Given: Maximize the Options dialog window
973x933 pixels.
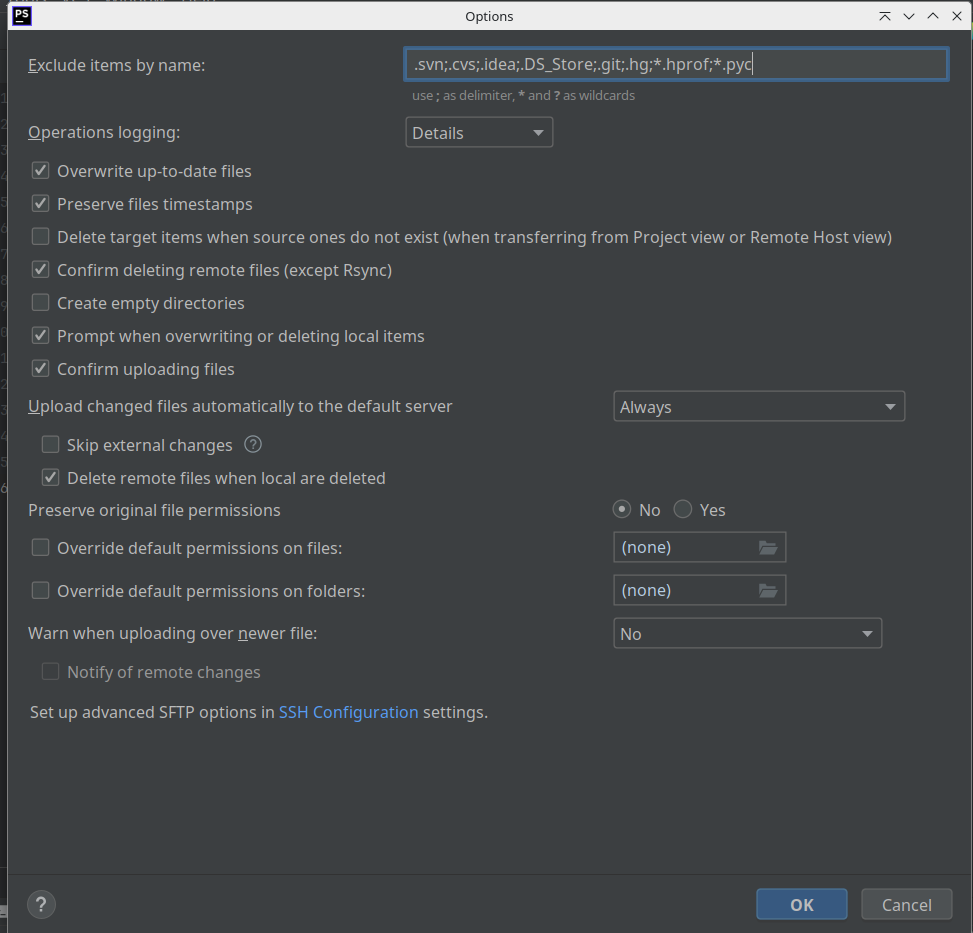Looking at the screenshot, I should pos(932,16).
